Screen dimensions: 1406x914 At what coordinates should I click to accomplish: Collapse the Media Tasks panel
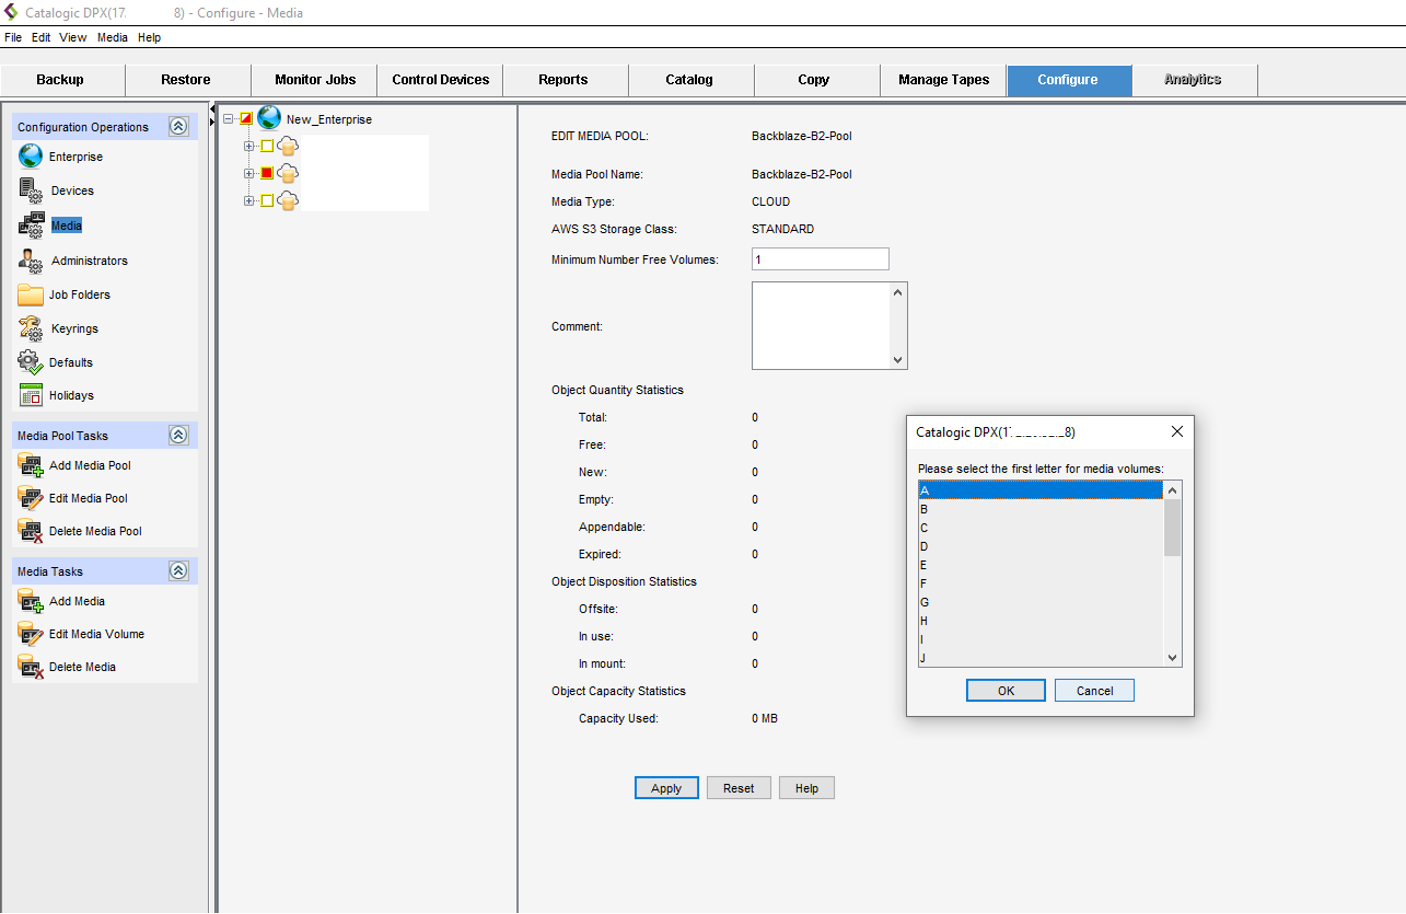pos(179,571)
